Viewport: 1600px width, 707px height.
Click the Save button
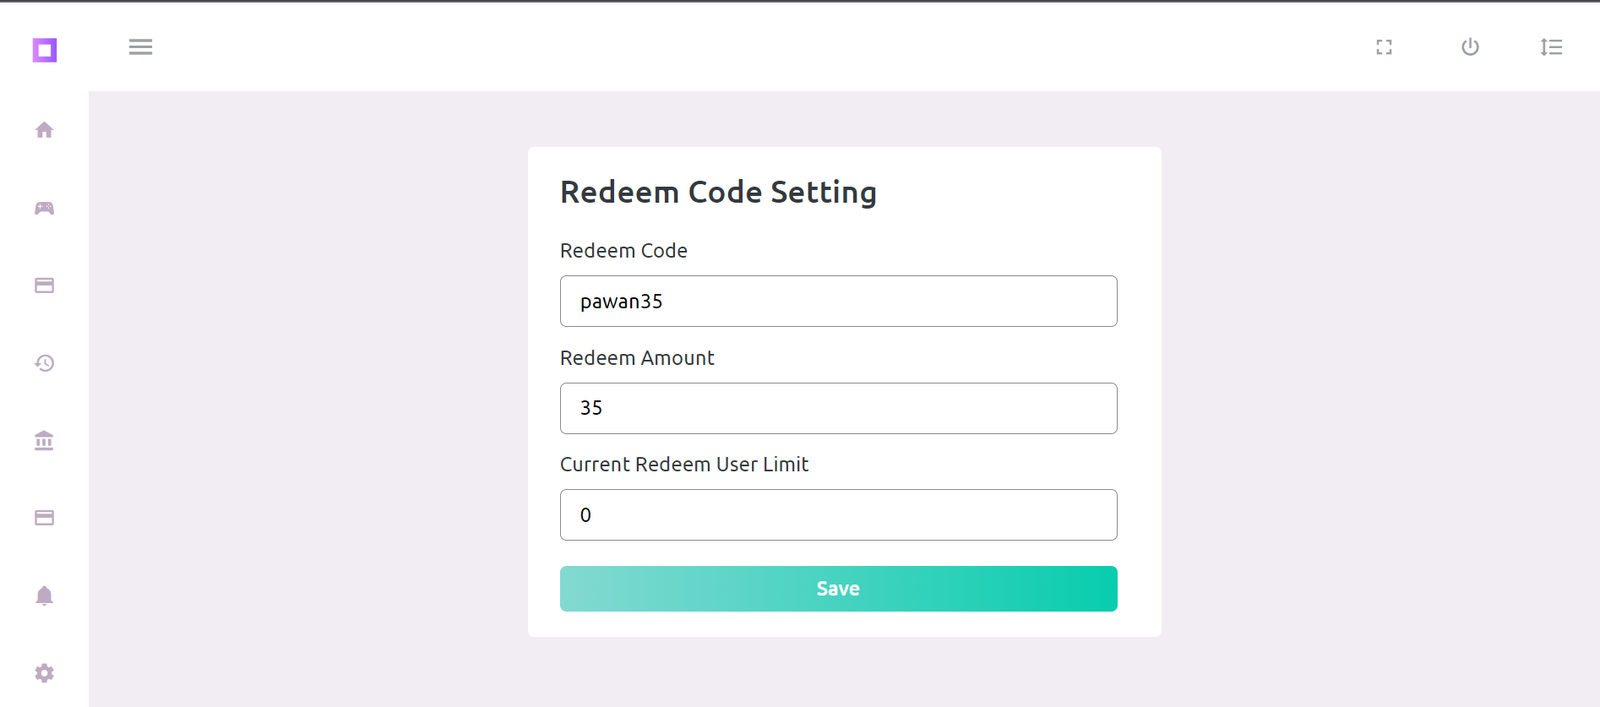click(x=838, y=589)
